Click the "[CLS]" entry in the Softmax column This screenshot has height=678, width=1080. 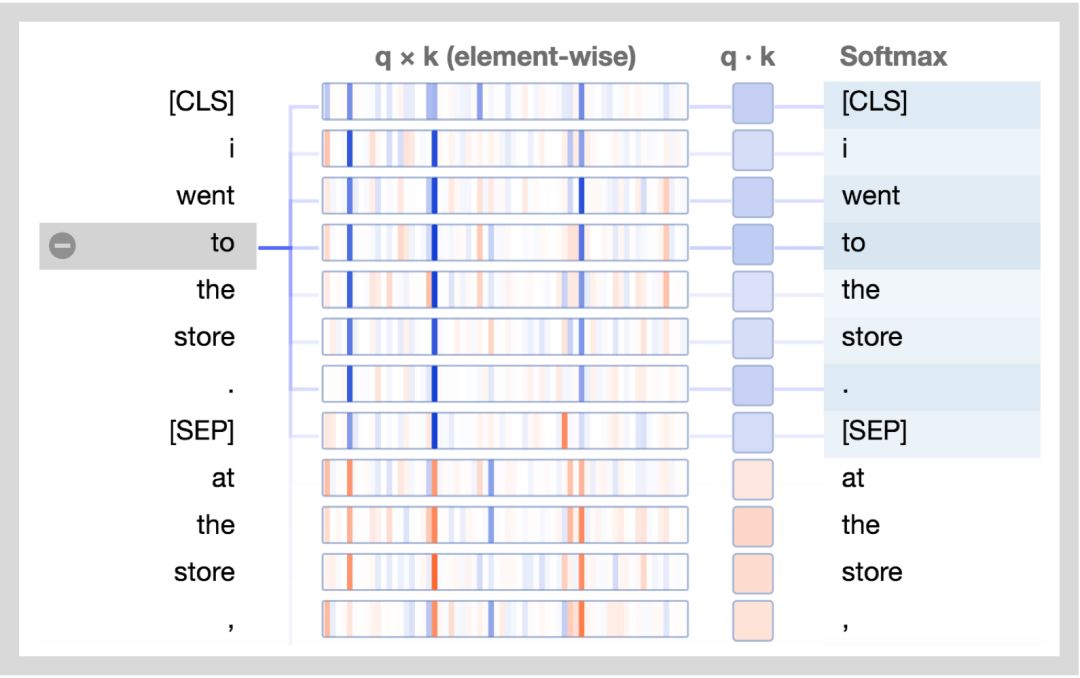click(874, 102)
